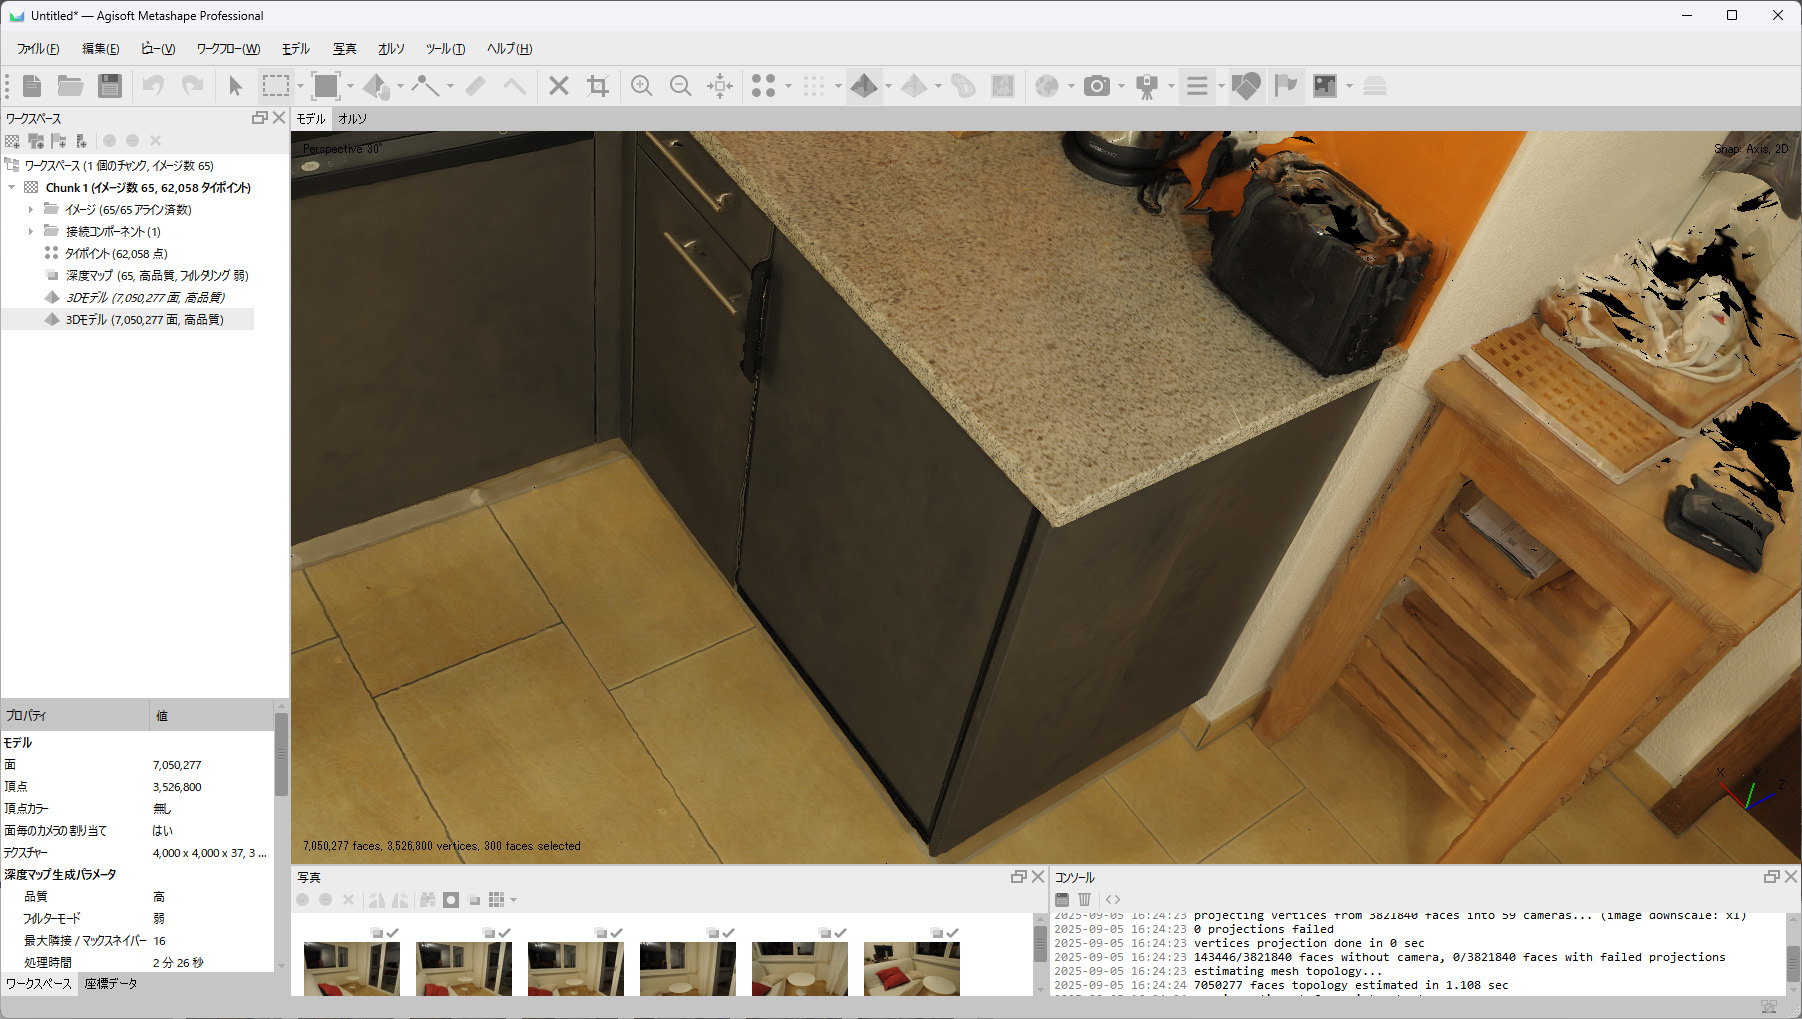Select the italic 3Dモデル tree item

(x=145, y=298)
